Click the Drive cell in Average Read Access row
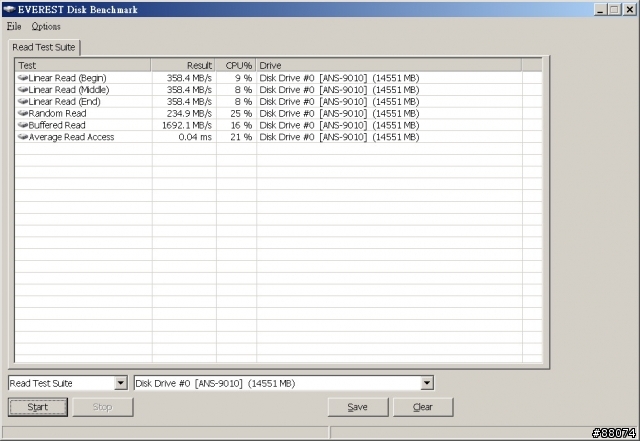The height and width of the screenshot is (441, 640). point(339,137)
